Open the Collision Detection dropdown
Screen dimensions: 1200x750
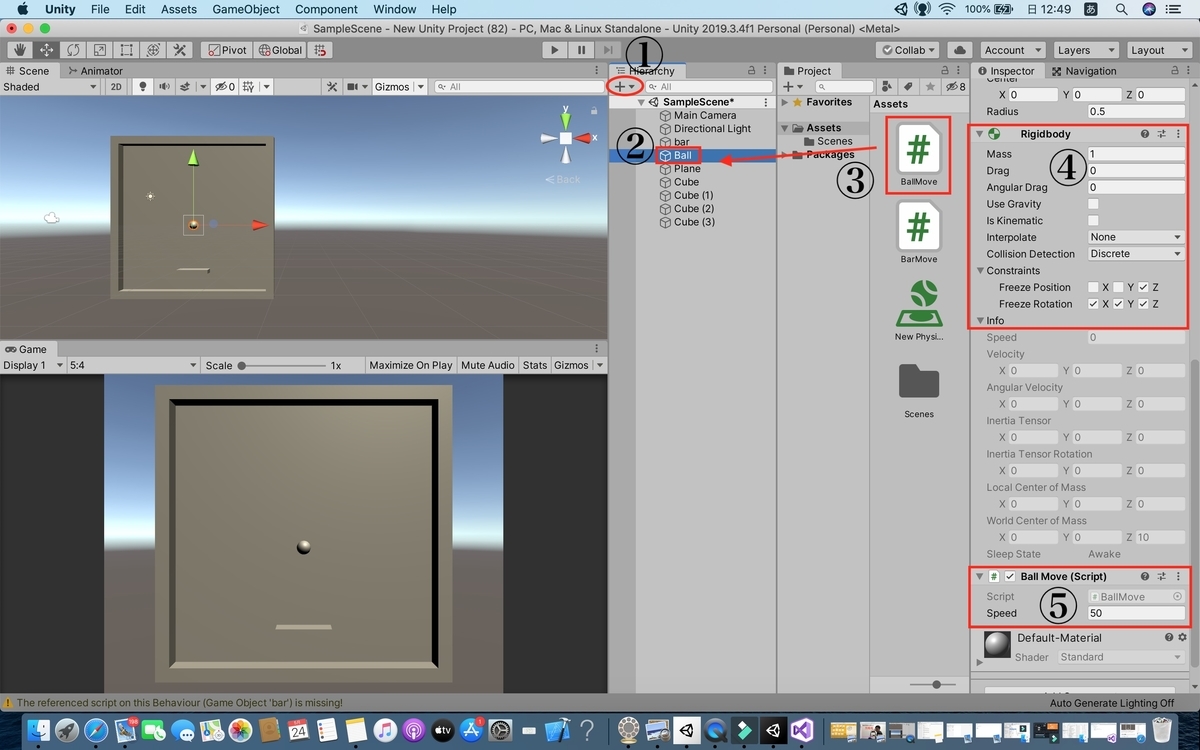[x=1136, y=254]
